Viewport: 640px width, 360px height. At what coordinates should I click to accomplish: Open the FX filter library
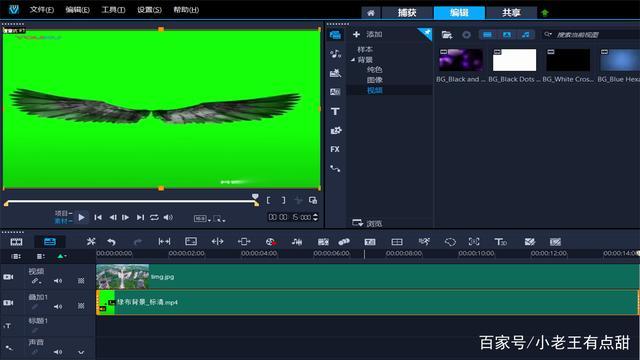point(335,149)
